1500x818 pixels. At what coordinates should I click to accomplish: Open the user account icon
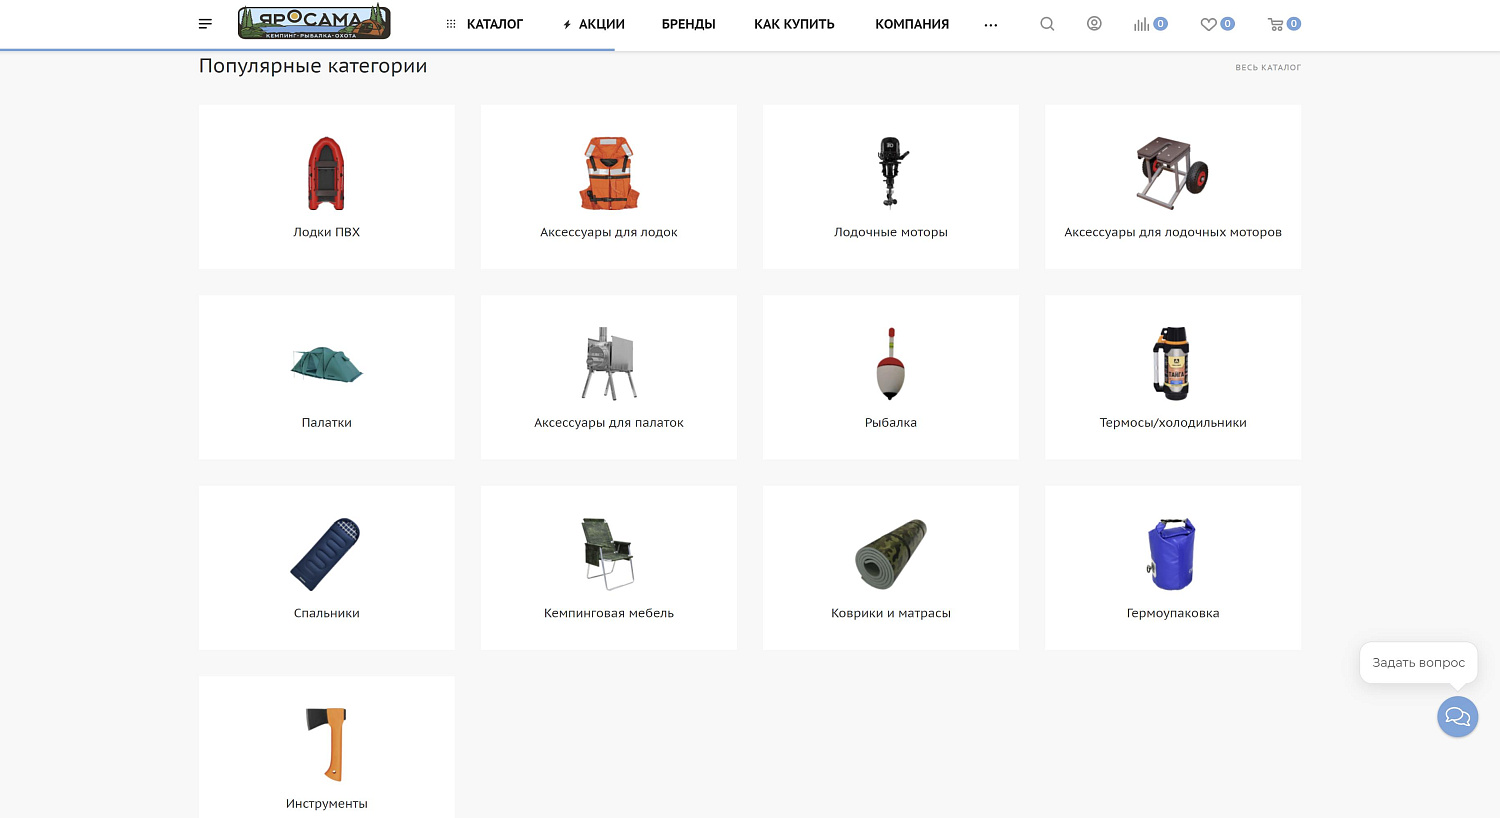(x=1094, y=24)
